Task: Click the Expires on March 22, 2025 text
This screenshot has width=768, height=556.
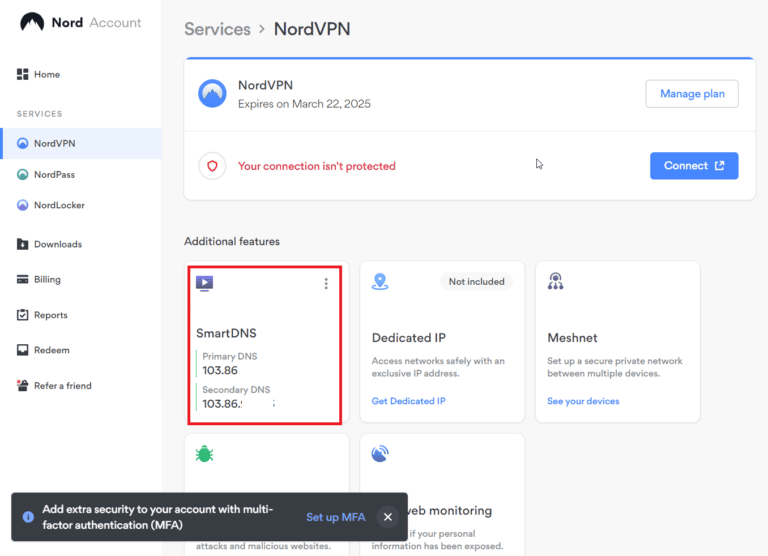Action: pos(304,104)
